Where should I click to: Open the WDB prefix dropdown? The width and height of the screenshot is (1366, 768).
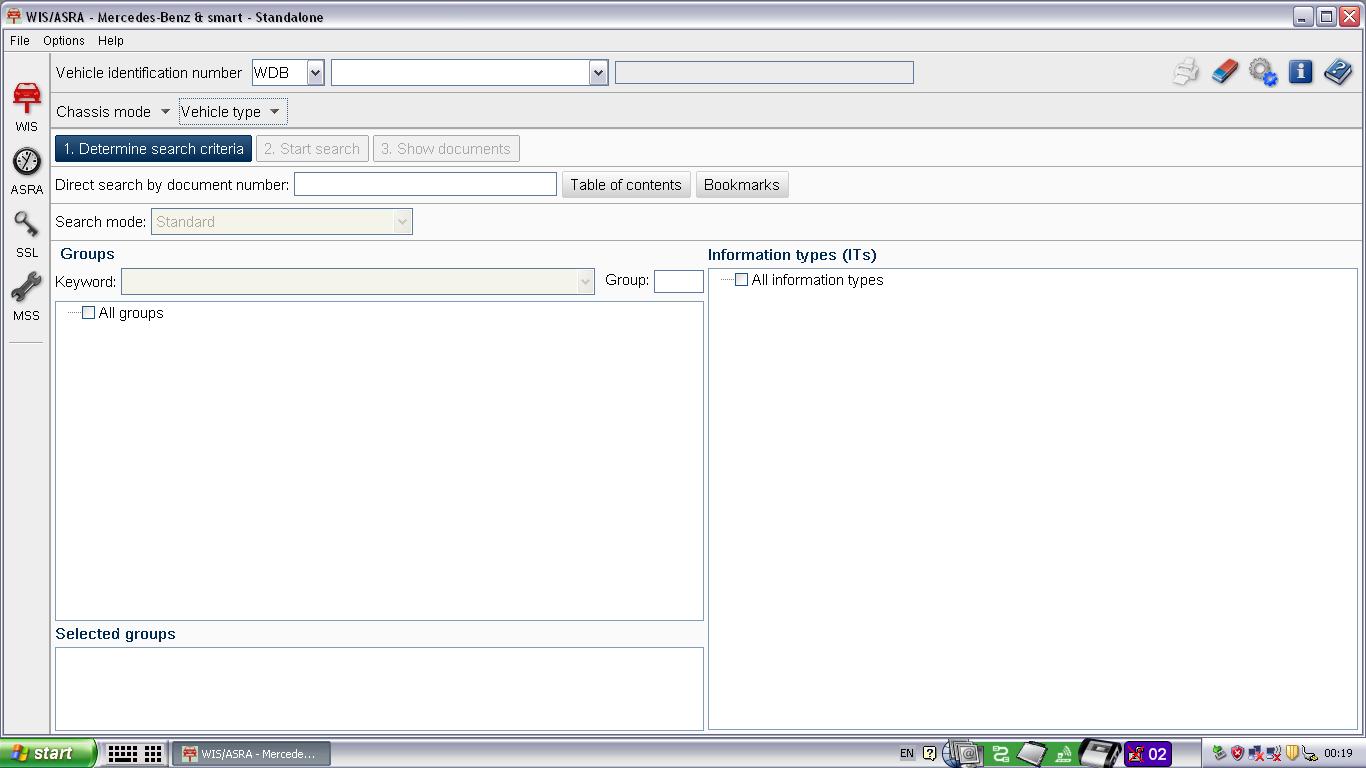(x=315, y=73)
